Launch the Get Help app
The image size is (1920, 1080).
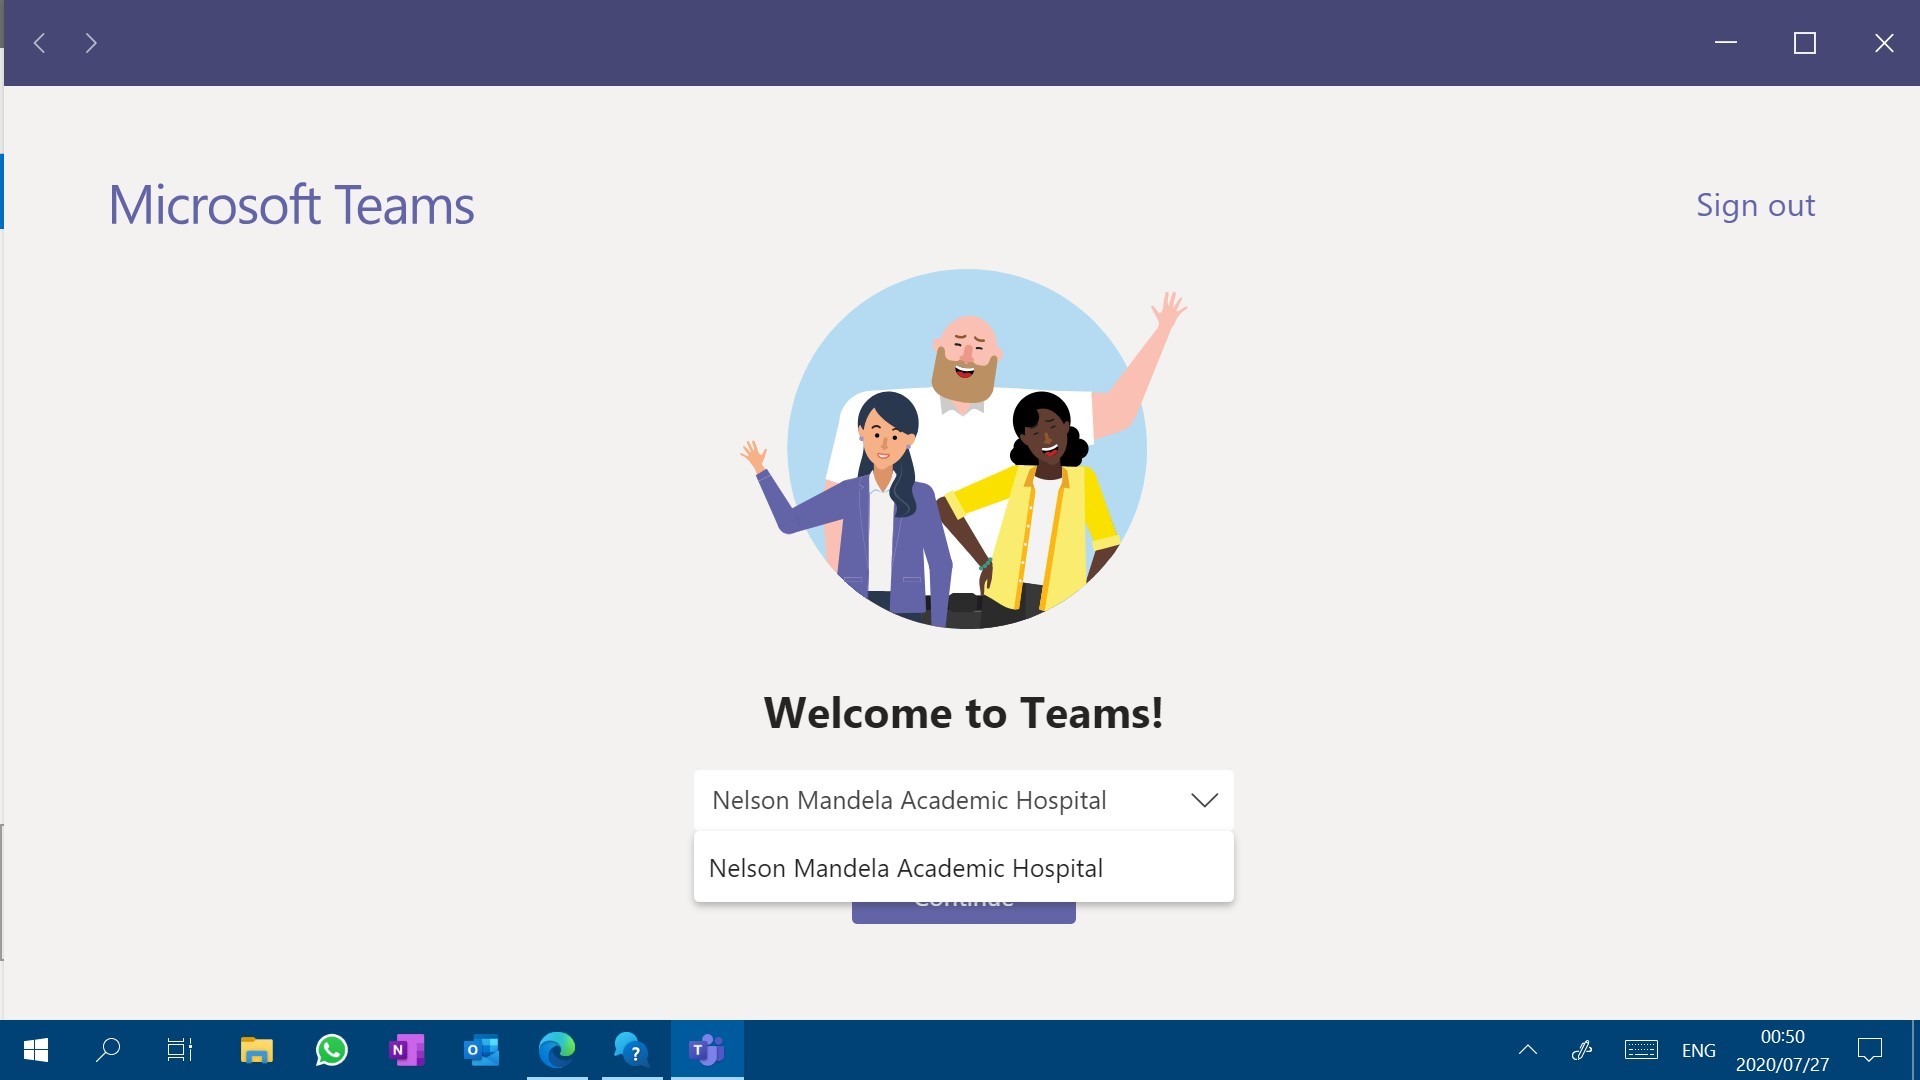pos(631,1049)
